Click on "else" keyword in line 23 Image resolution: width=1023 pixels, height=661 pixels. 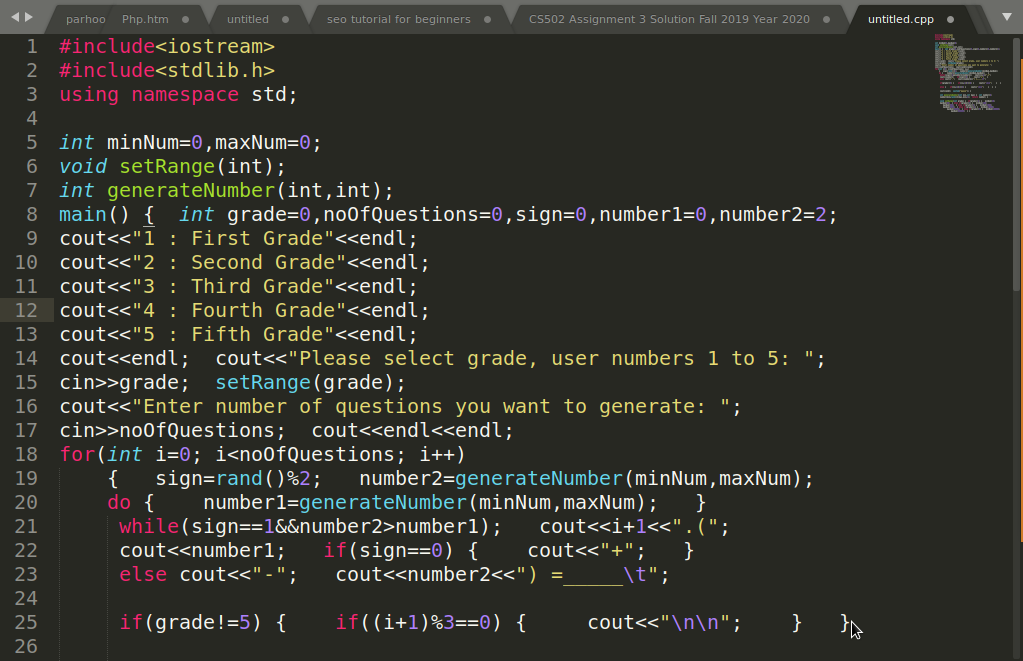pos(143,575)
